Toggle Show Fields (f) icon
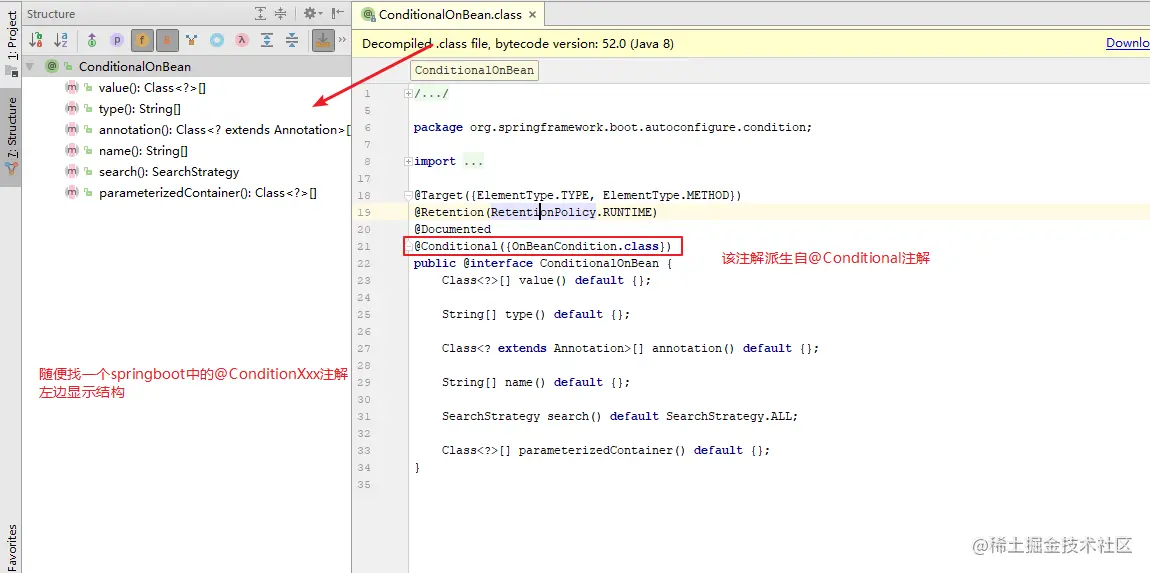 click(x=142, y=40)
